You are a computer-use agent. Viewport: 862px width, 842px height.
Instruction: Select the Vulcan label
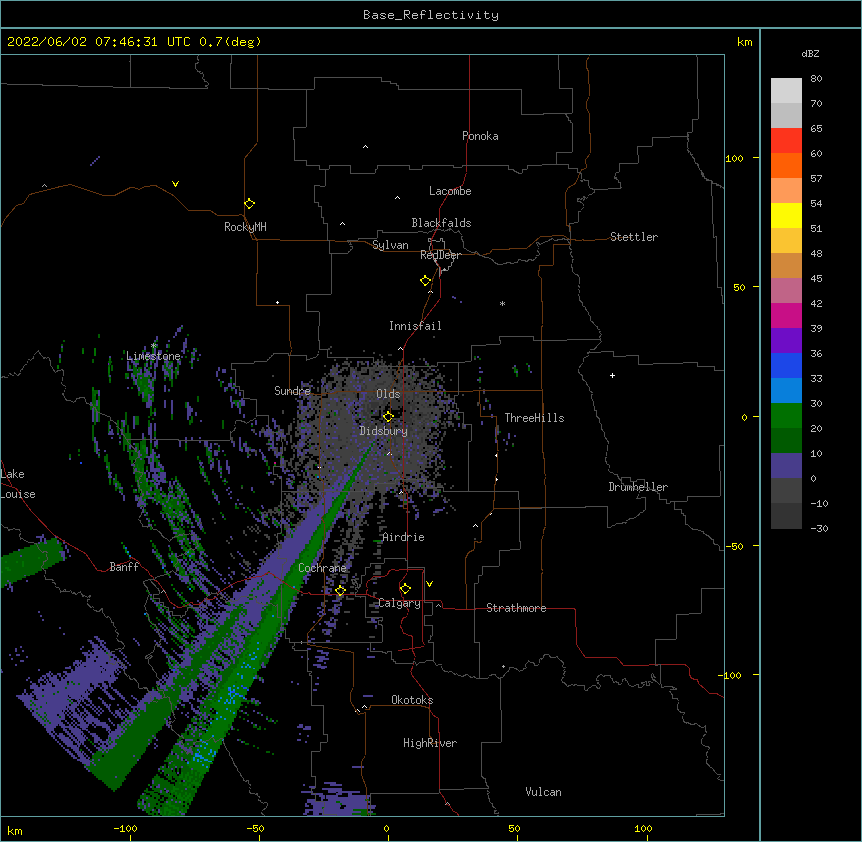543,792
